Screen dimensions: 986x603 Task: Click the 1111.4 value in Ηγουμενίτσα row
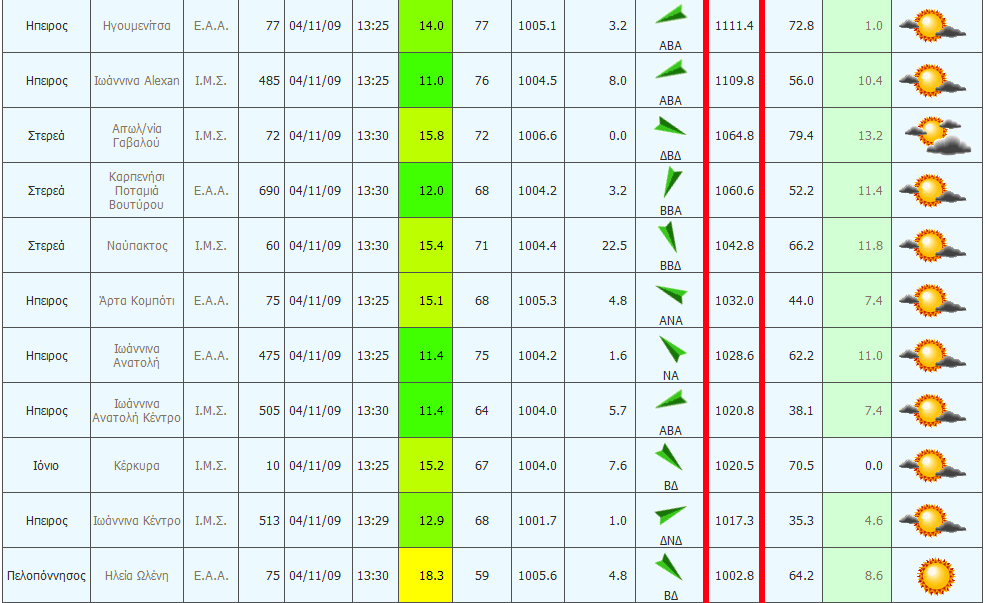coord(734,25)
